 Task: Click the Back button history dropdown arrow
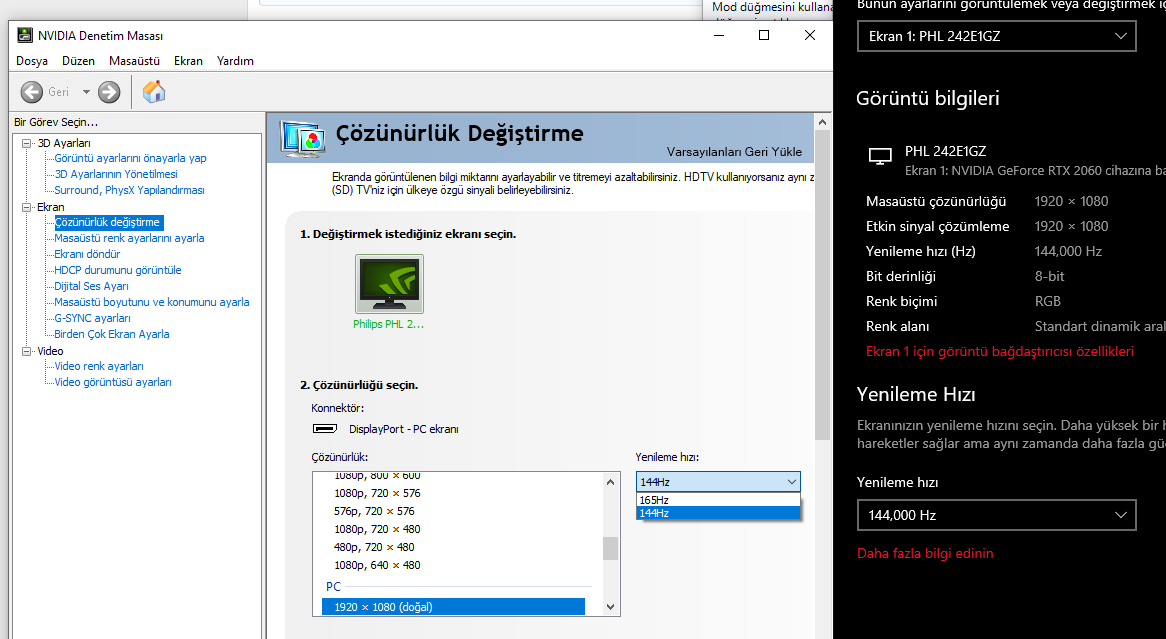[86, 92]
